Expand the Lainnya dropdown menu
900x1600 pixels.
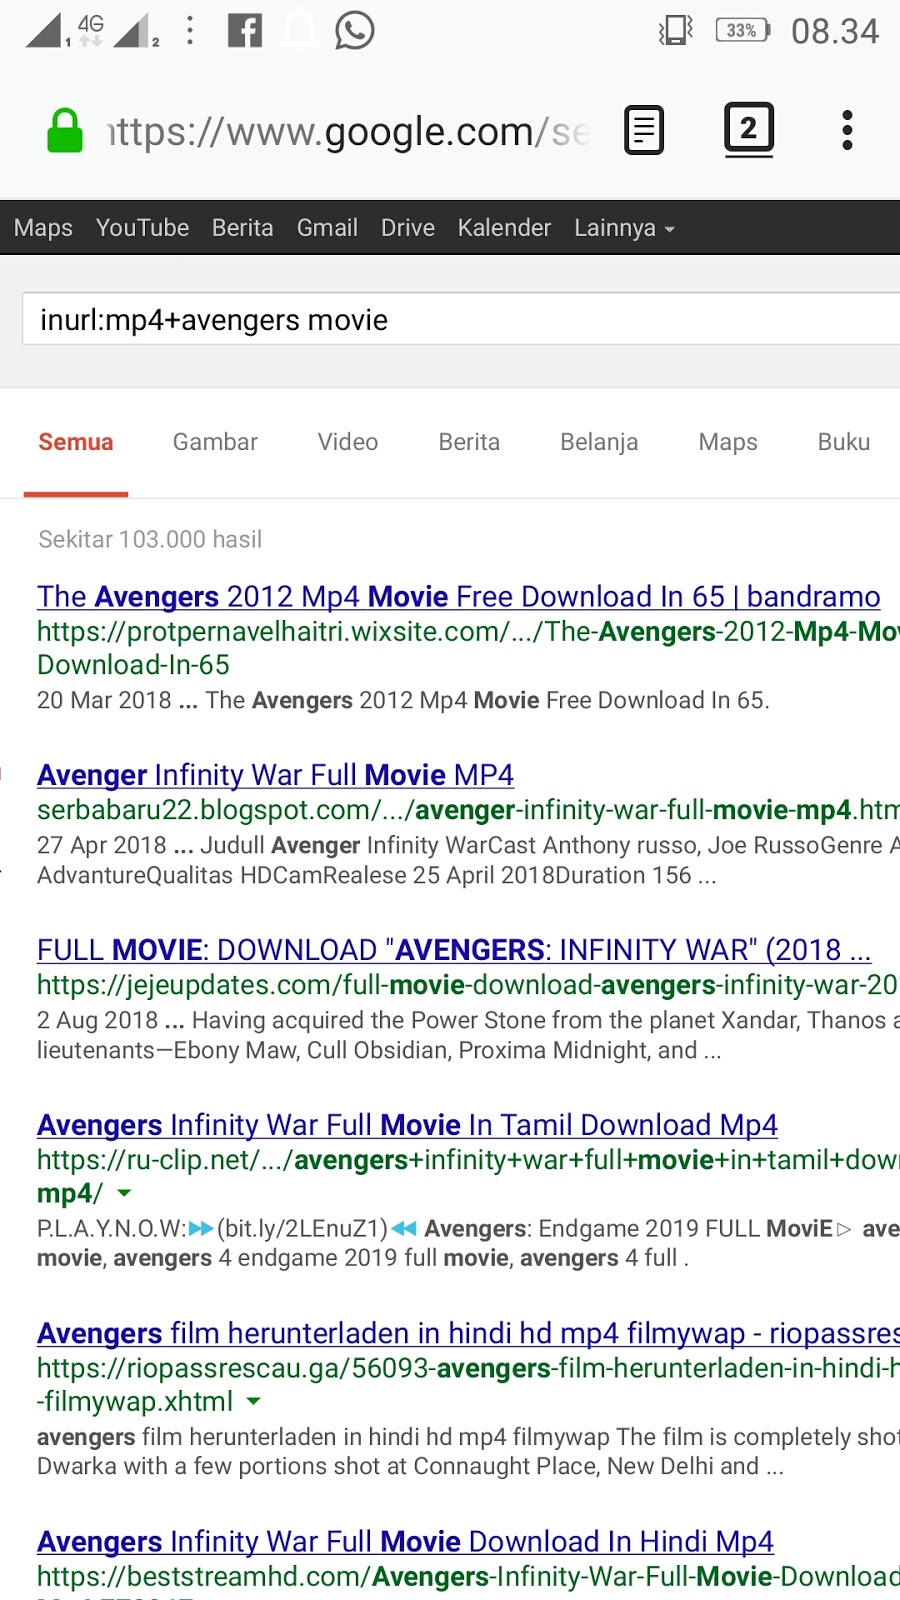(624, 228)
